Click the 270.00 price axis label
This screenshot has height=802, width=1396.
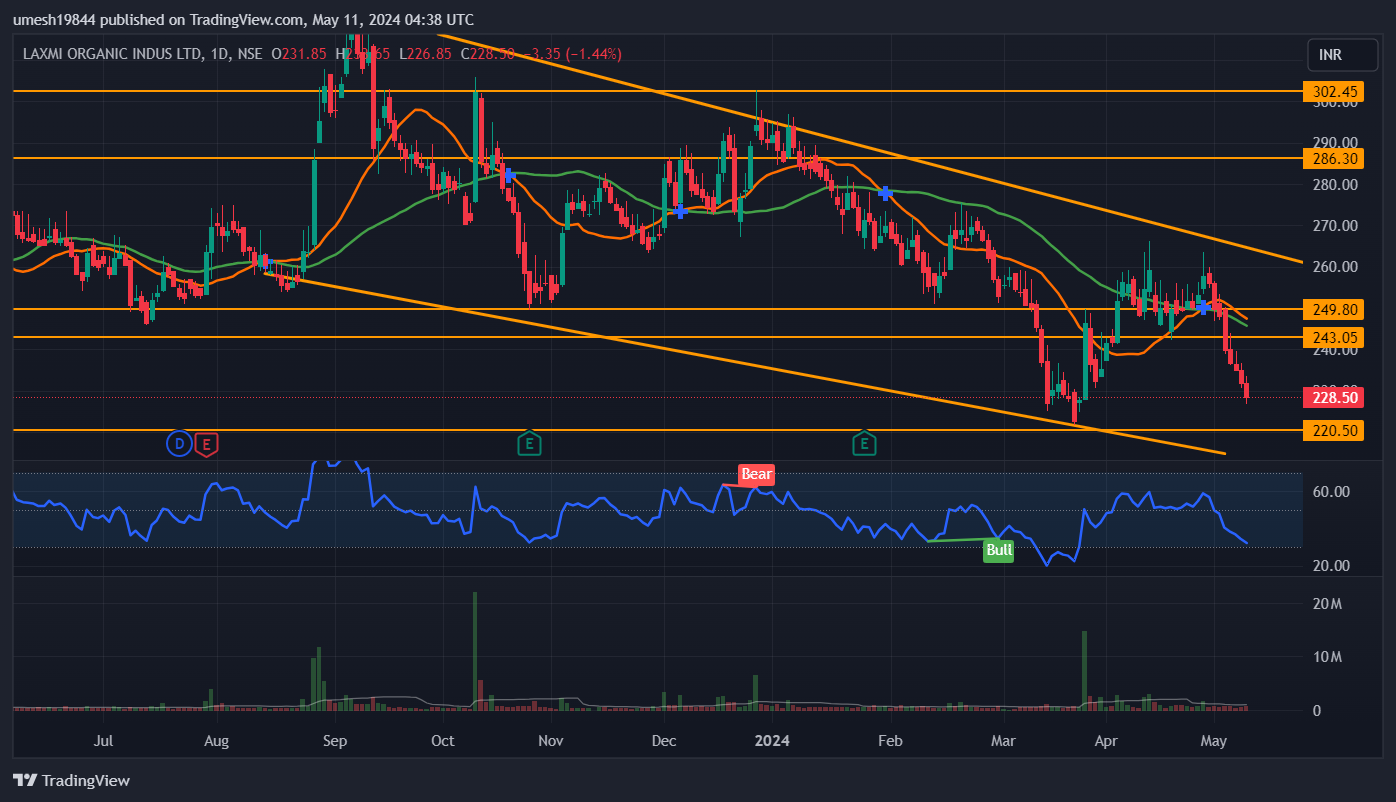coord(1334,226)
